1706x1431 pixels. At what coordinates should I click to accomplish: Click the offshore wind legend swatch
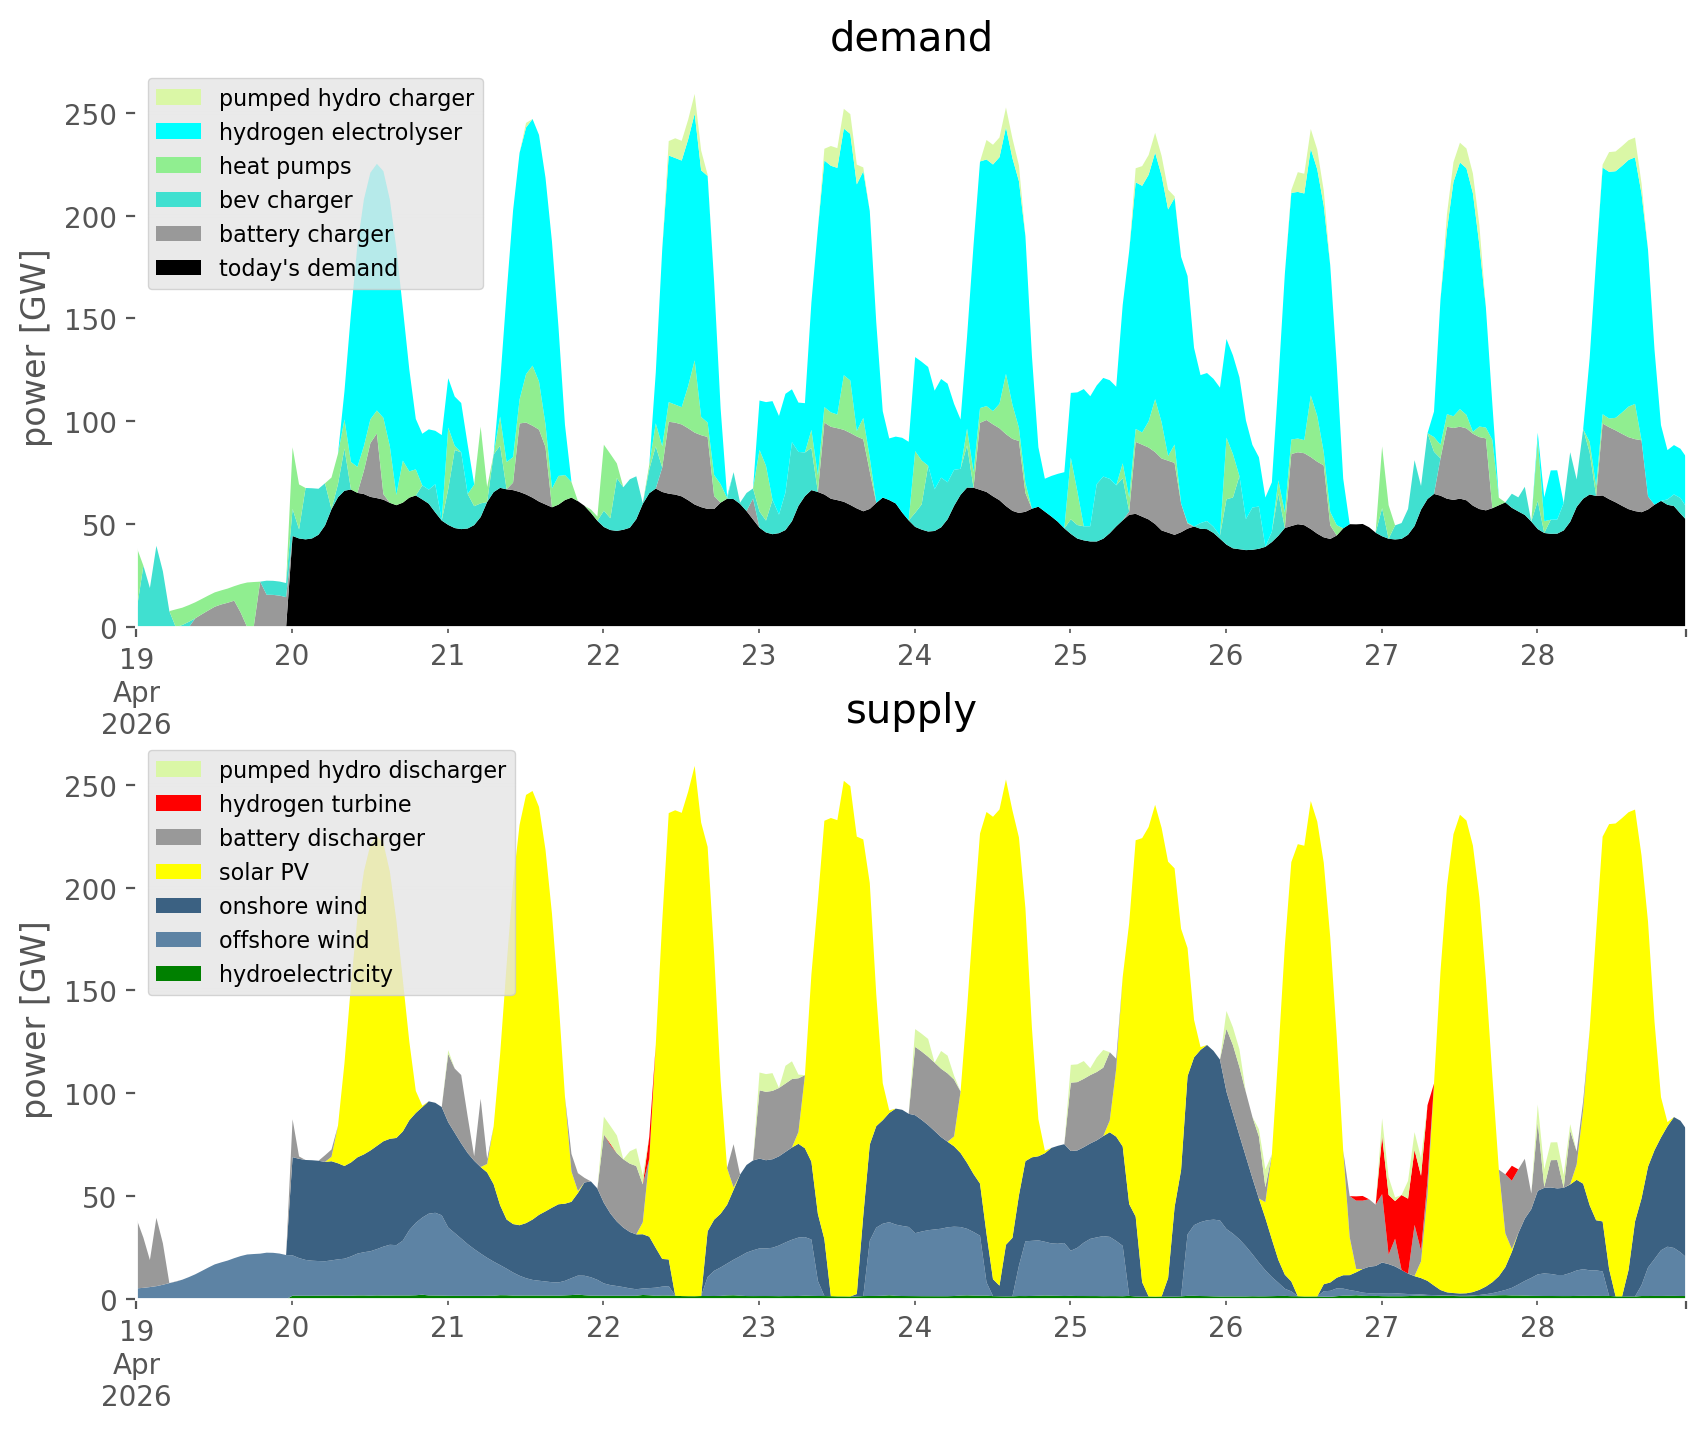[x=180, y=939]
